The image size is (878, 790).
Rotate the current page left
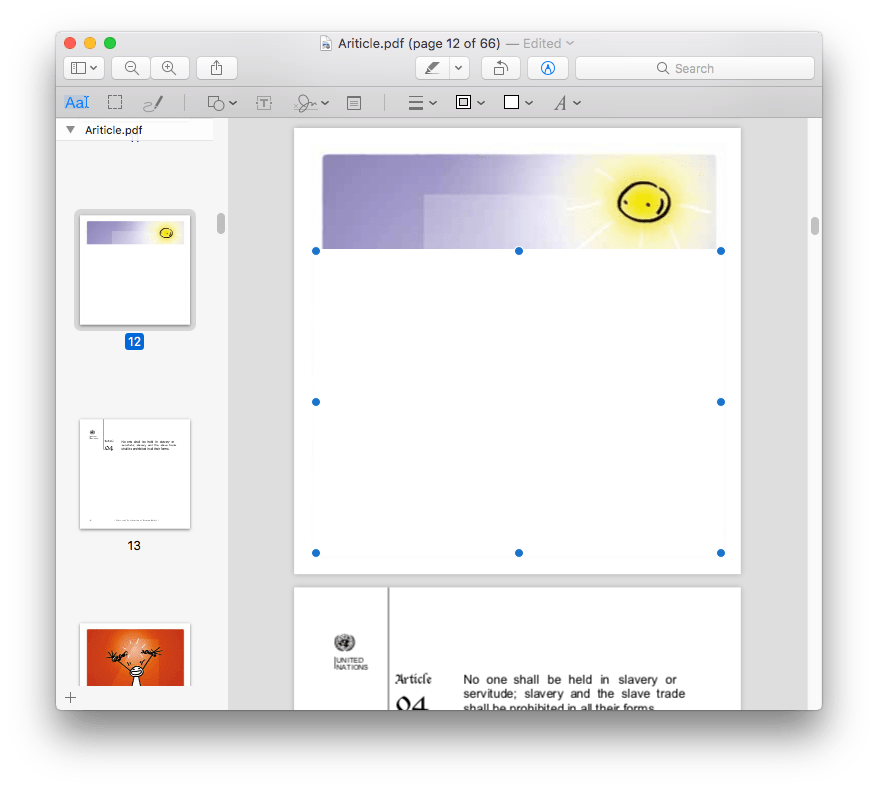(500, 68)
